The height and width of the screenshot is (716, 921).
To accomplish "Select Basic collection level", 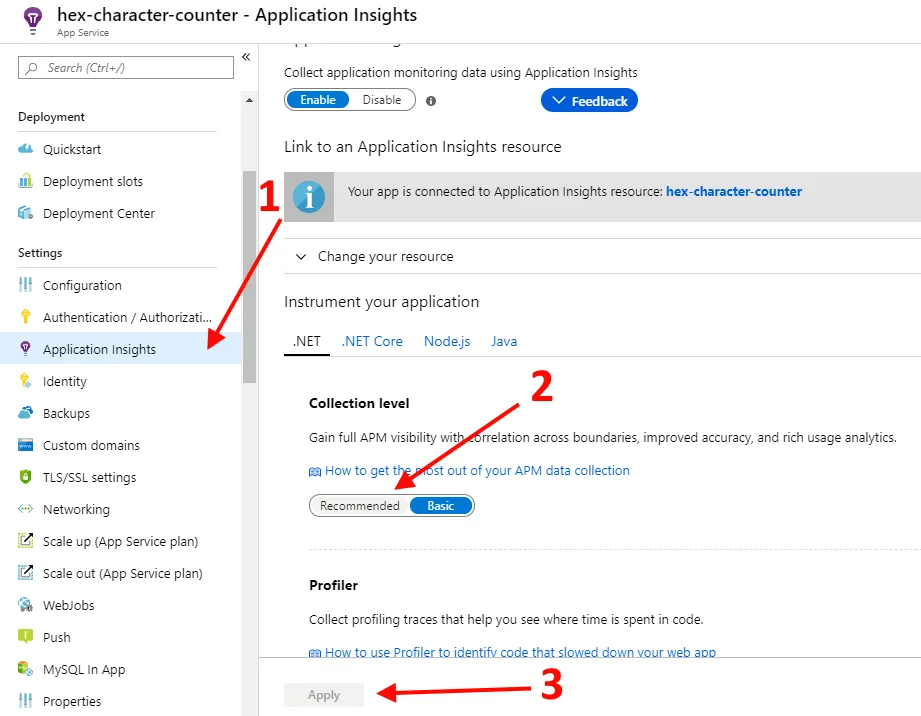I will pos(441,506).
